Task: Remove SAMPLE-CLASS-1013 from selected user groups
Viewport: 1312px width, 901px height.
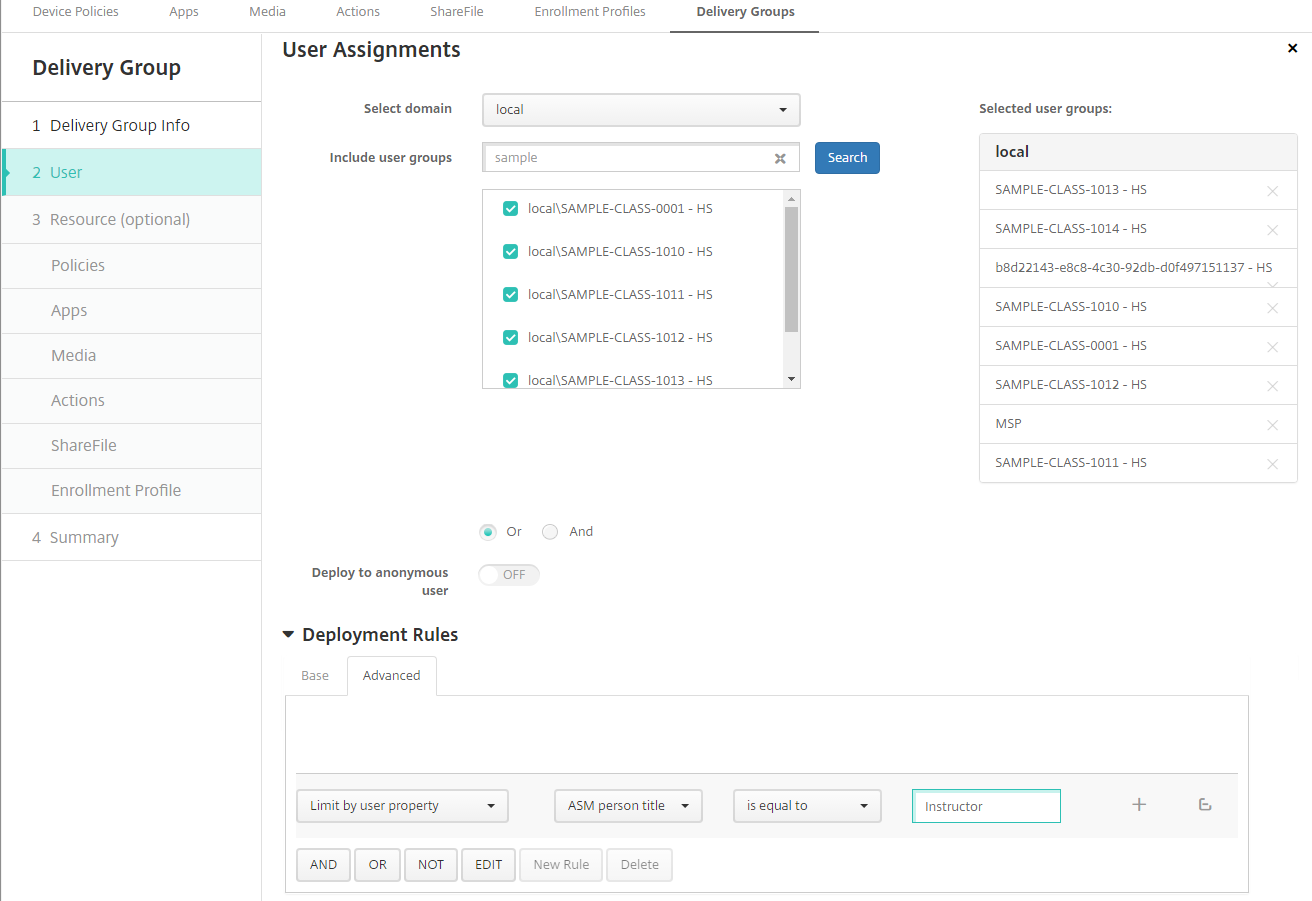Action: tap(1272, 191)
